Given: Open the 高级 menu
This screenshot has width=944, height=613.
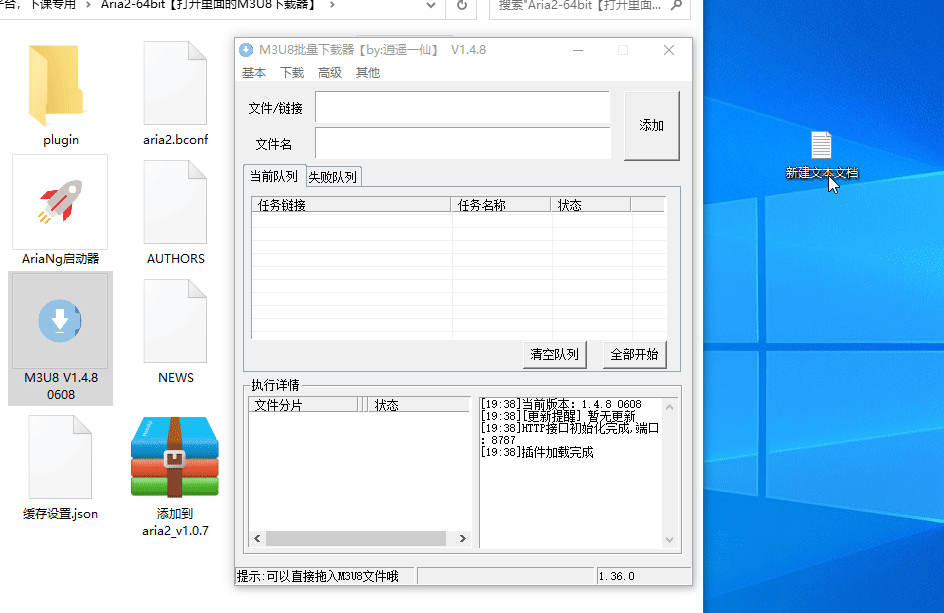Looking at the screenshot, I should pos(330,73).
